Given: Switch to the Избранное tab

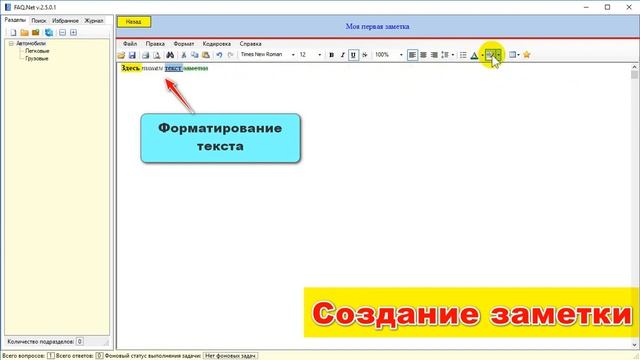Looking at the screenshot, I should click(x=65, y=21).
